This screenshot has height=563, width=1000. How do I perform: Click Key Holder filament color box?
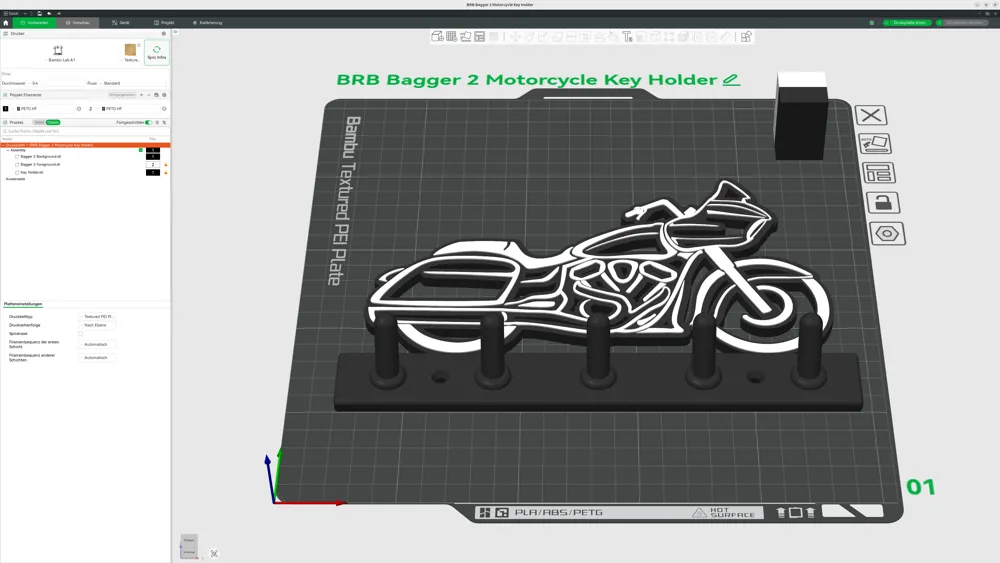pos(152,172)
